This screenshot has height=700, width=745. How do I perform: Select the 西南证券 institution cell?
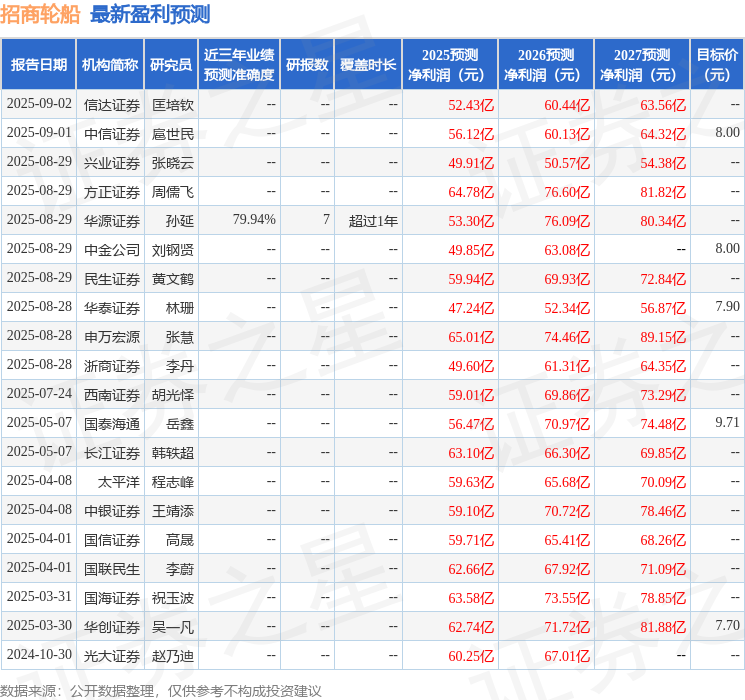pyautogui.click(x=112, y=395)
